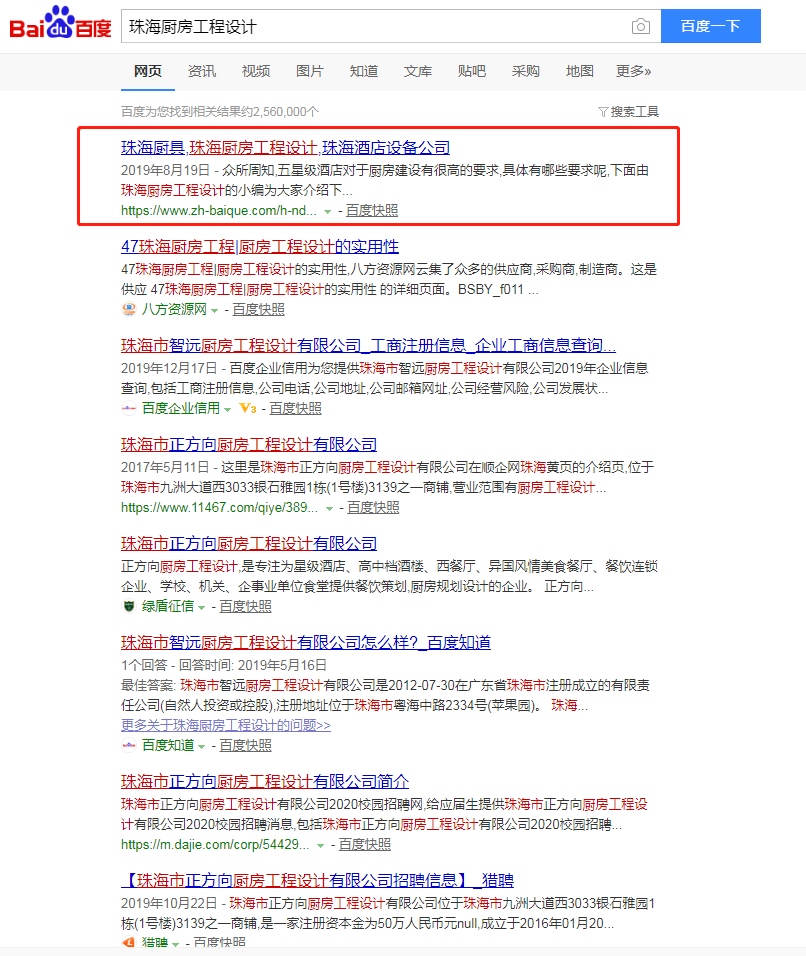Open 百度快照 for zh-baique.com result

372,210
